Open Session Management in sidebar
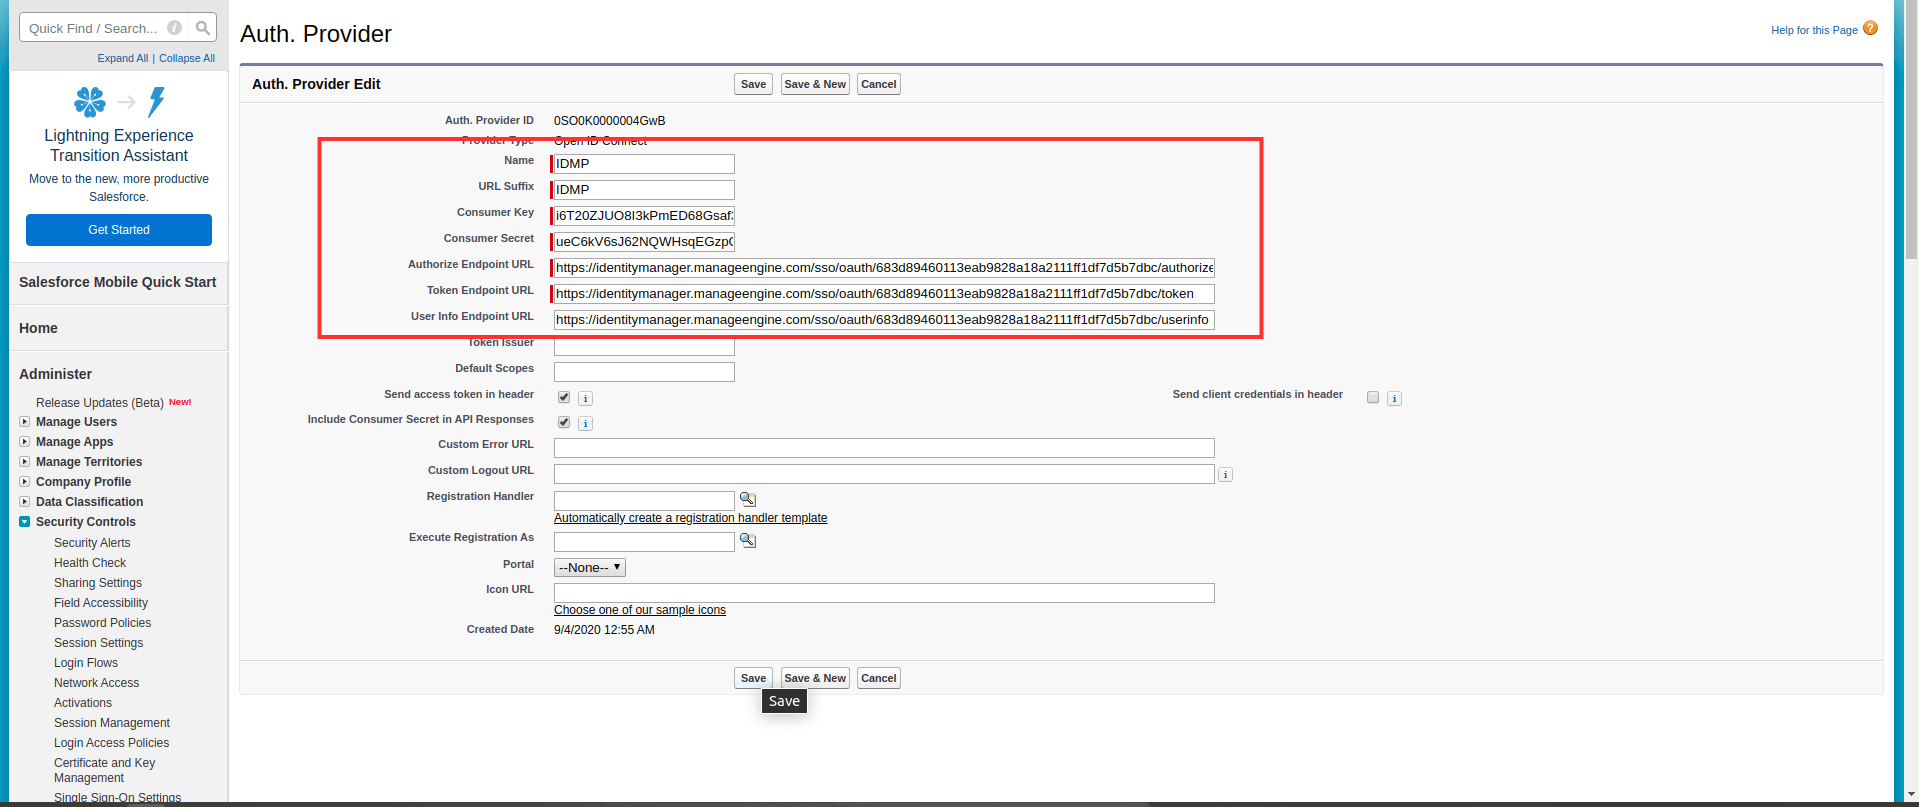 pyautogui.click(x=112, y=723)
